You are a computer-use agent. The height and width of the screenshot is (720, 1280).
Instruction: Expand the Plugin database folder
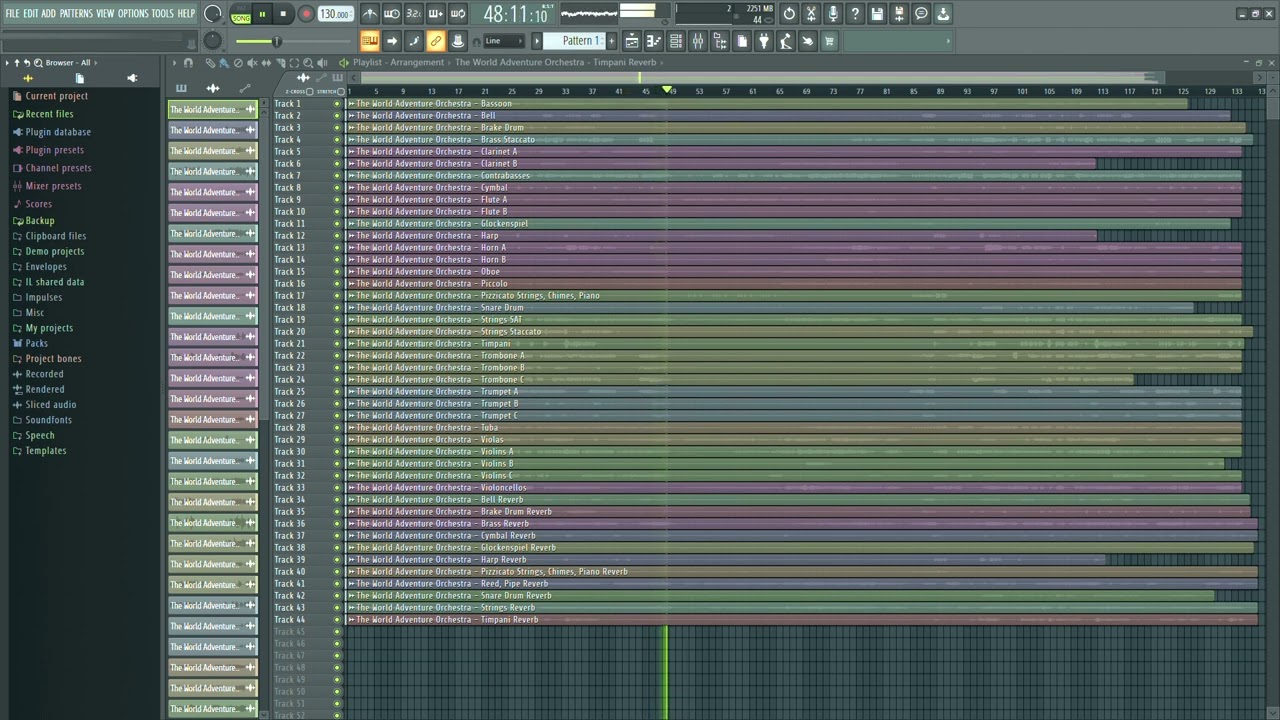(x=58, y=132)
